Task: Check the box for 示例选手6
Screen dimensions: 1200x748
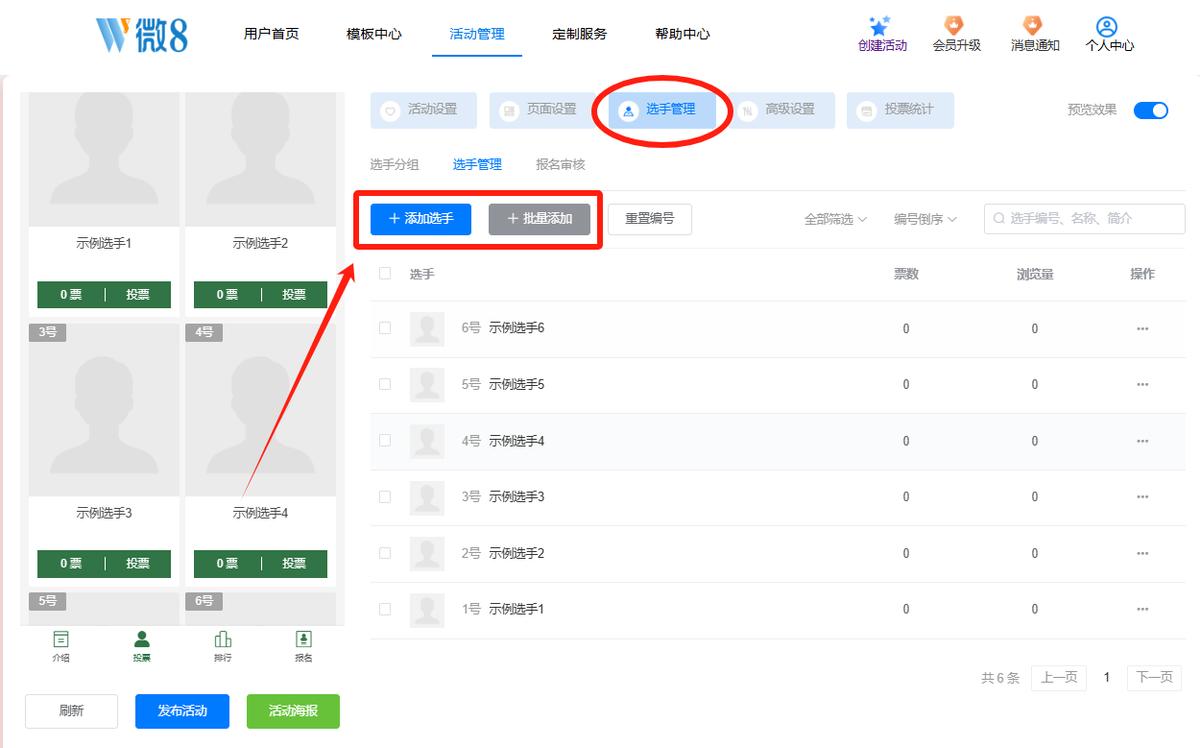Action: pyautogui.click(x=385, y=328)
